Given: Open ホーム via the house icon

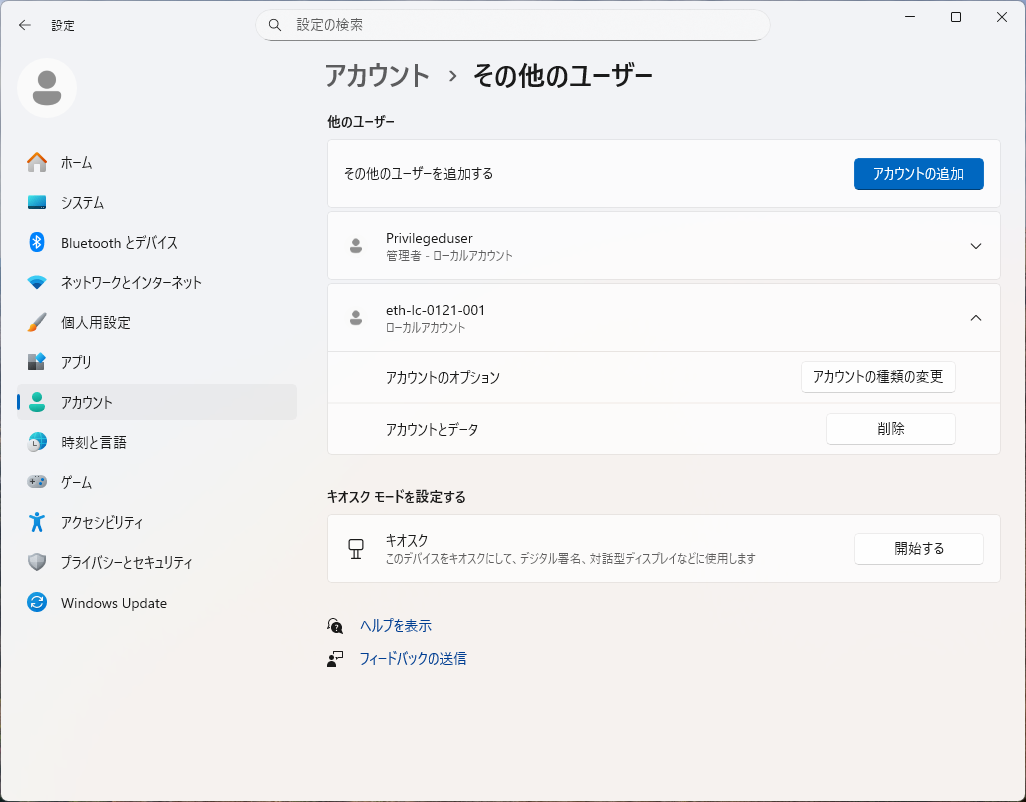Looking at the screenshot, I should 37,162.
